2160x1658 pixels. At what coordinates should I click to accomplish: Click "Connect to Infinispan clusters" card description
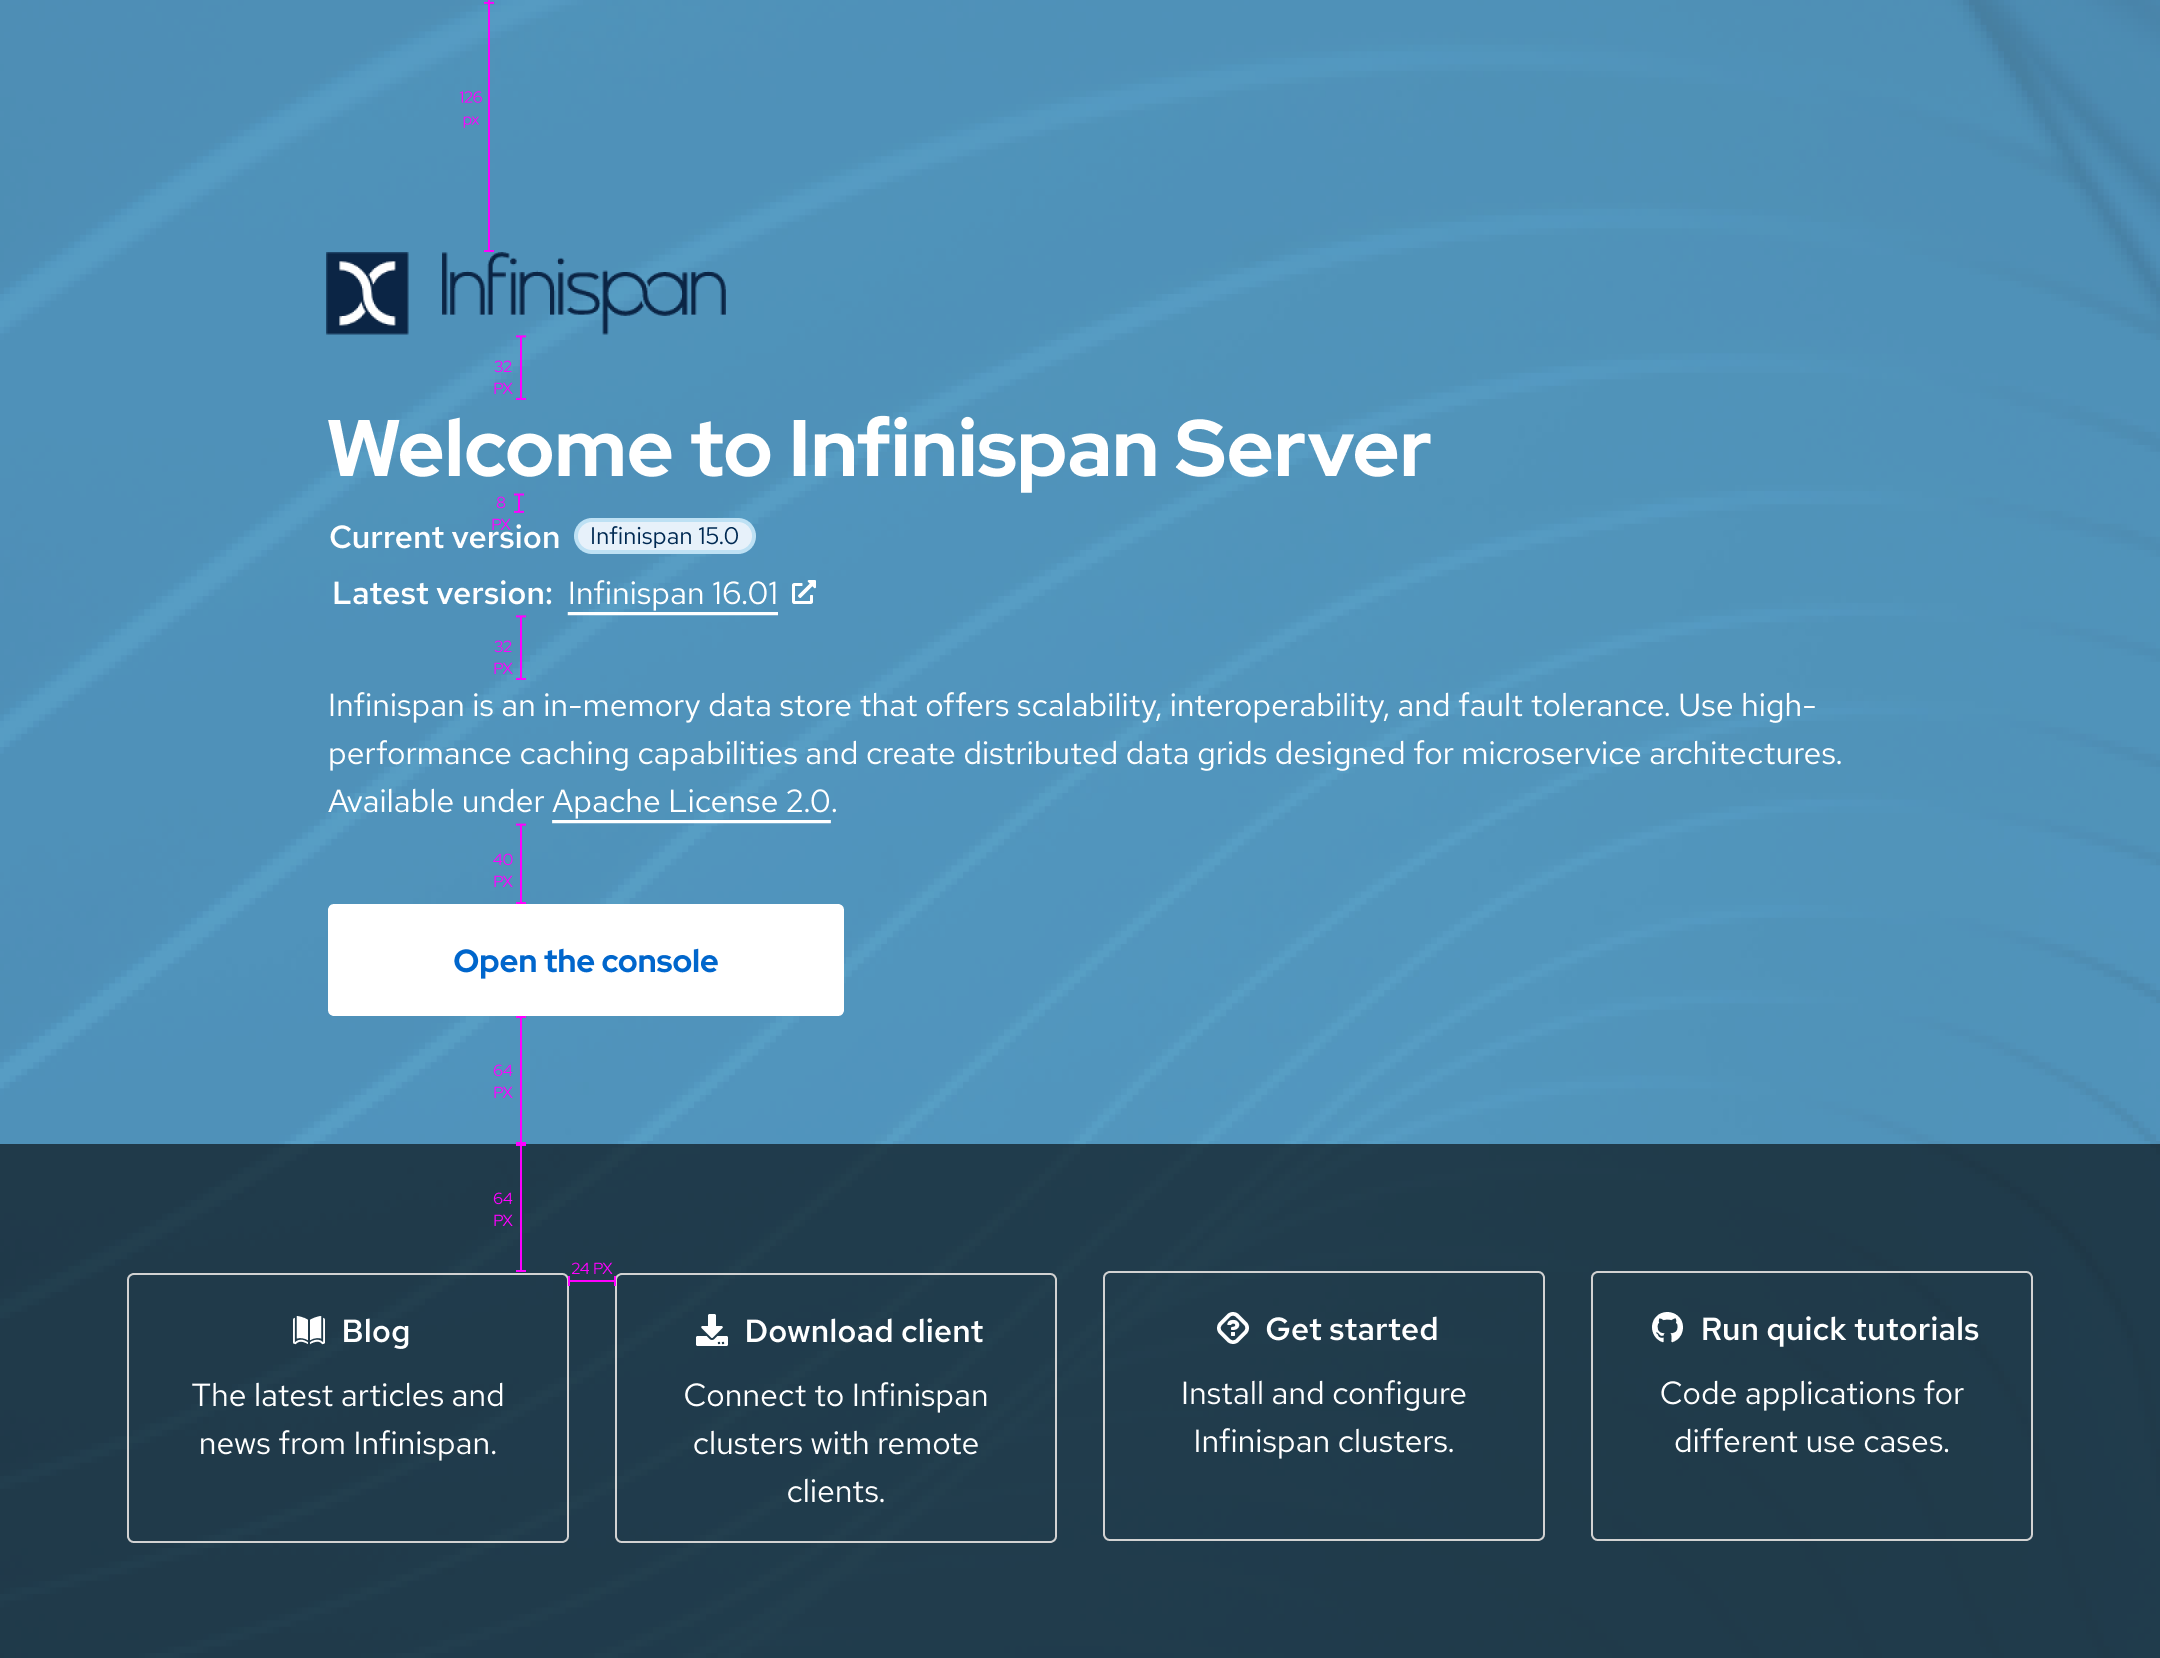click(836, 1443)
